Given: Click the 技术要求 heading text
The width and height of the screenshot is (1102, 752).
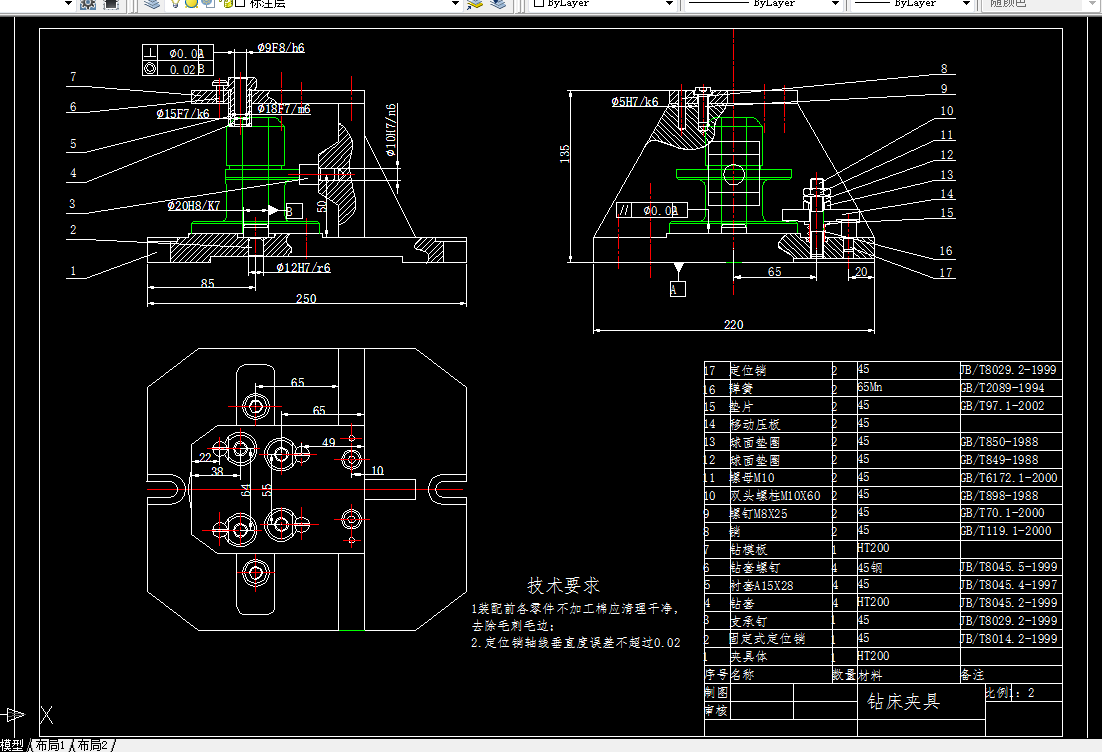Looking at the screenshot, I should [564, 585].
